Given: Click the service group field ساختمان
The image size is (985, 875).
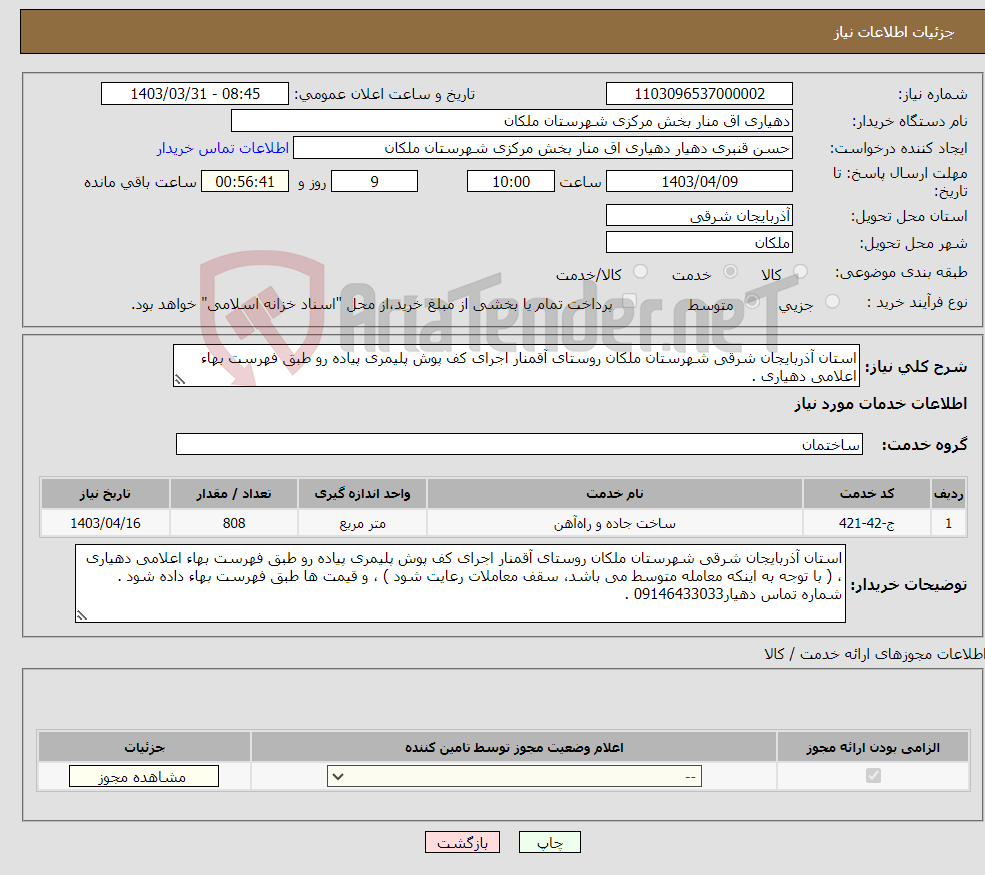Looking at the screenshot, I should (520, 444).
